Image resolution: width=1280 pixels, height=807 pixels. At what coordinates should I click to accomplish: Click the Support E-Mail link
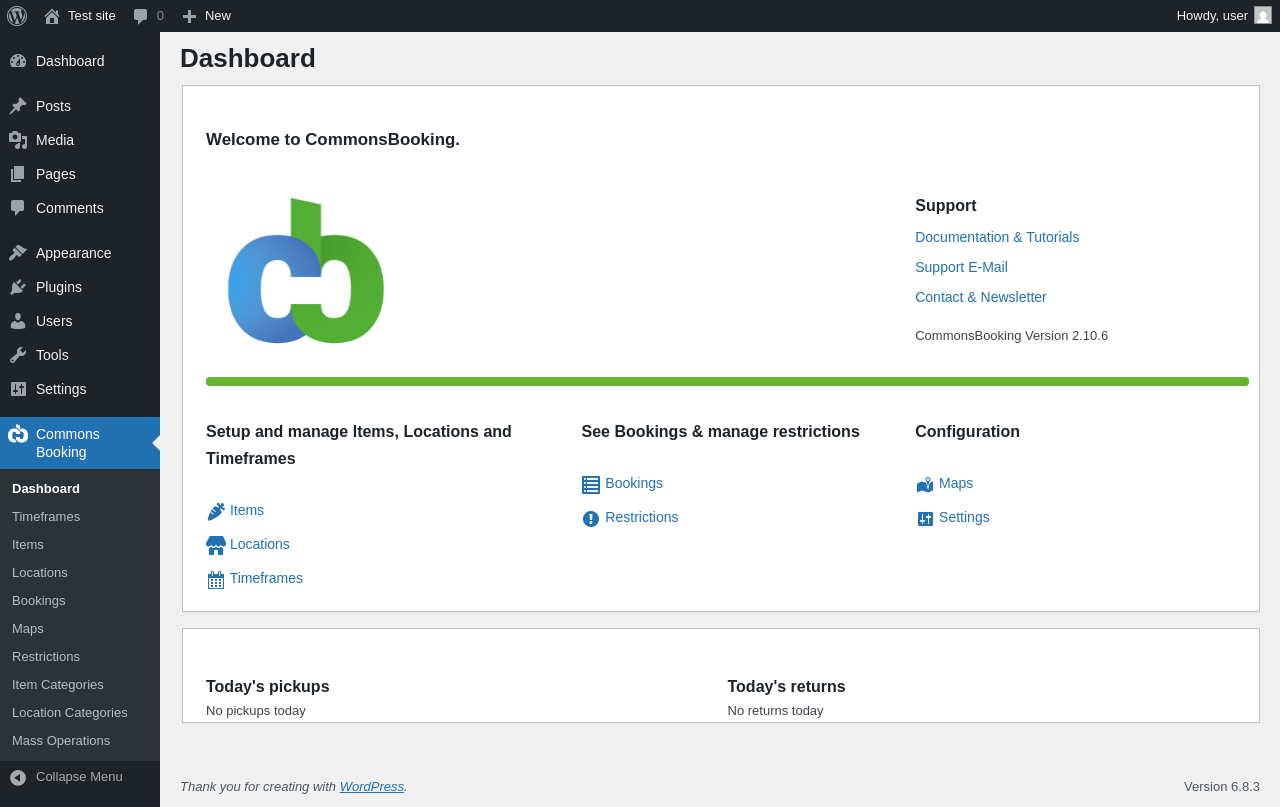(961, 267)
